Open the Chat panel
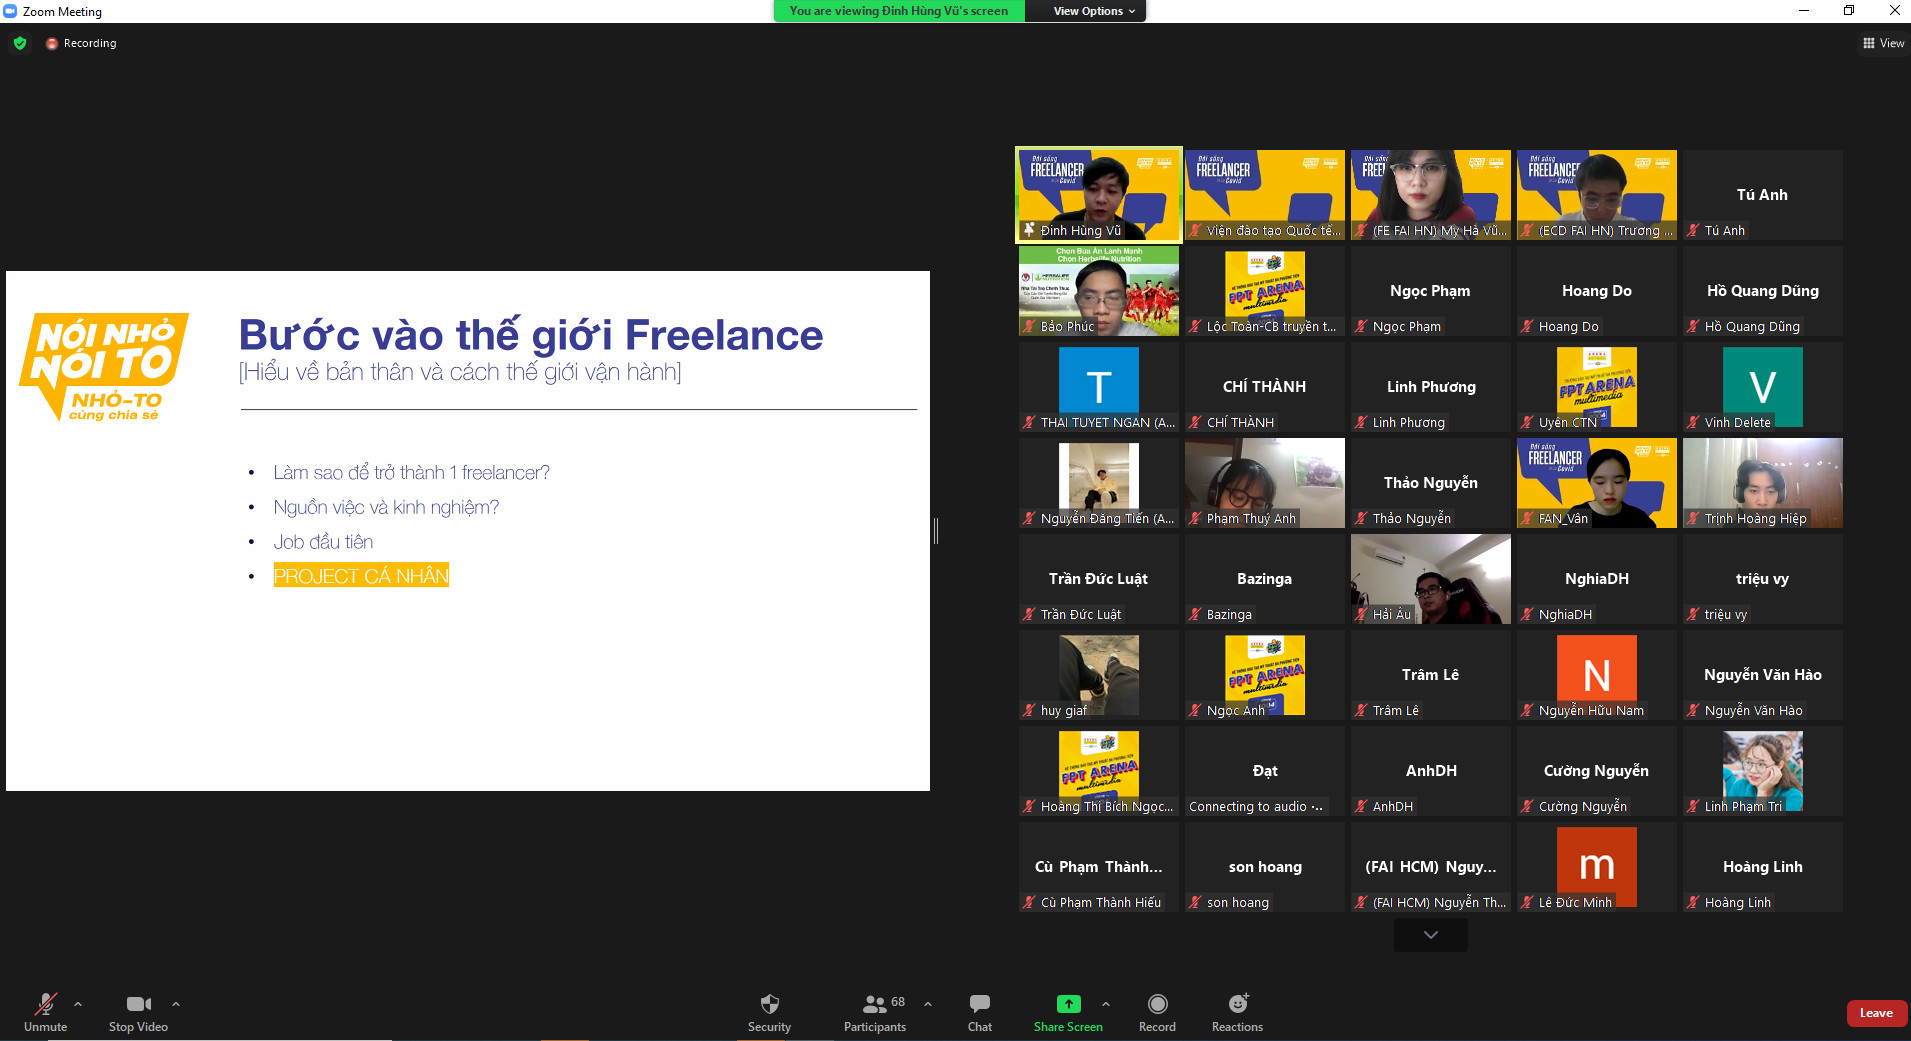This screenshot has width=1911, height=1041. [x=980, y=1012]
